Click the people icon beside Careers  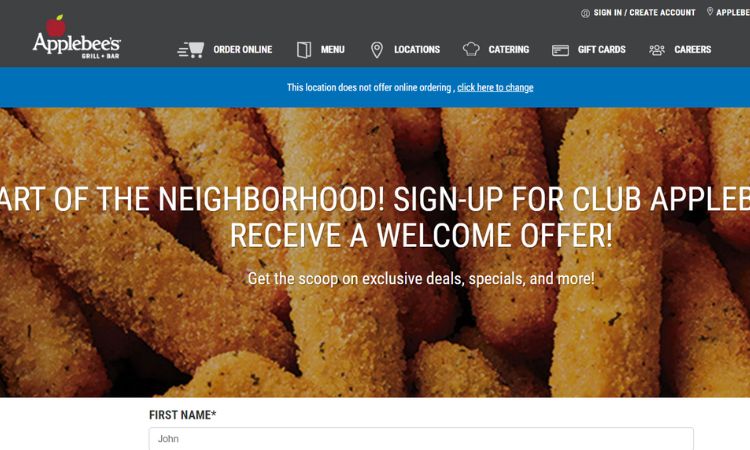pyautogui.click(x=657, y=50)
